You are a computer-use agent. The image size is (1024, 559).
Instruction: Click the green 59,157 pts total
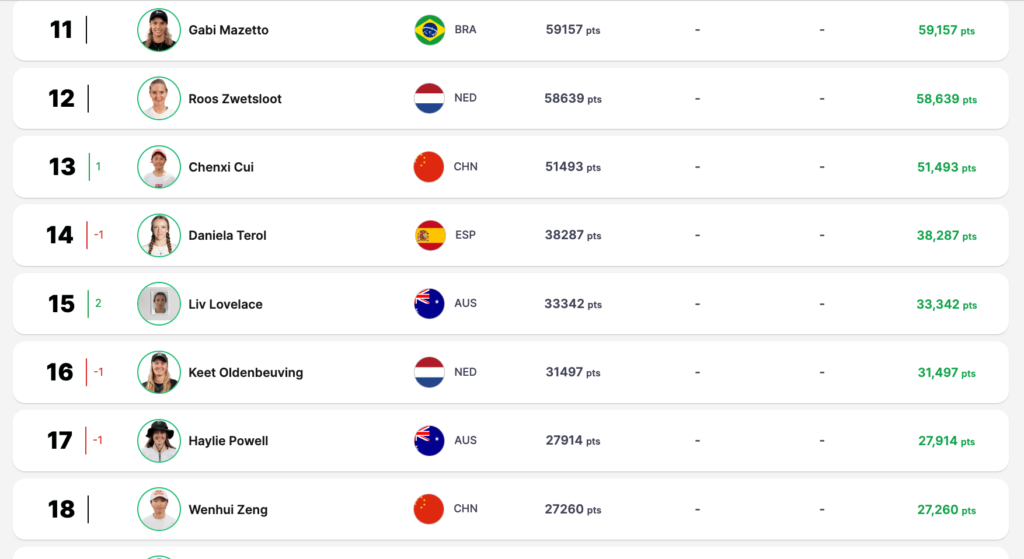[946, 31]
